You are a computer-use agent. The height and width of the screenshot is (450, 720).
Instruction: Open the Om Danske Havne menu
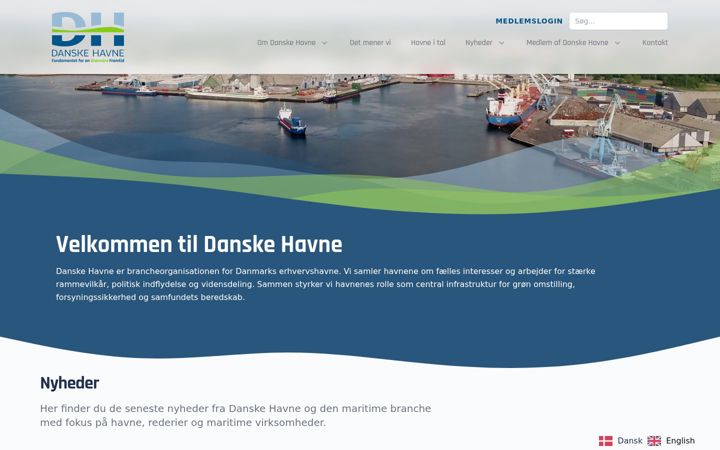[x=286, y=43]
